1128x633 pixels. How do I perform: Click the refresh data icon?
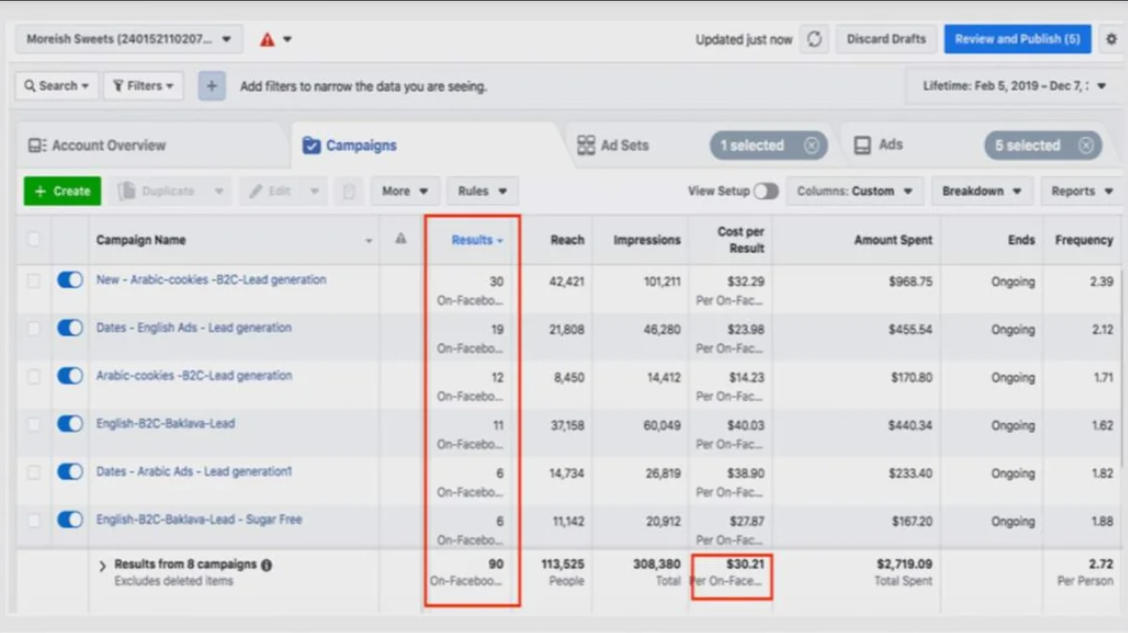click(814, 40)
